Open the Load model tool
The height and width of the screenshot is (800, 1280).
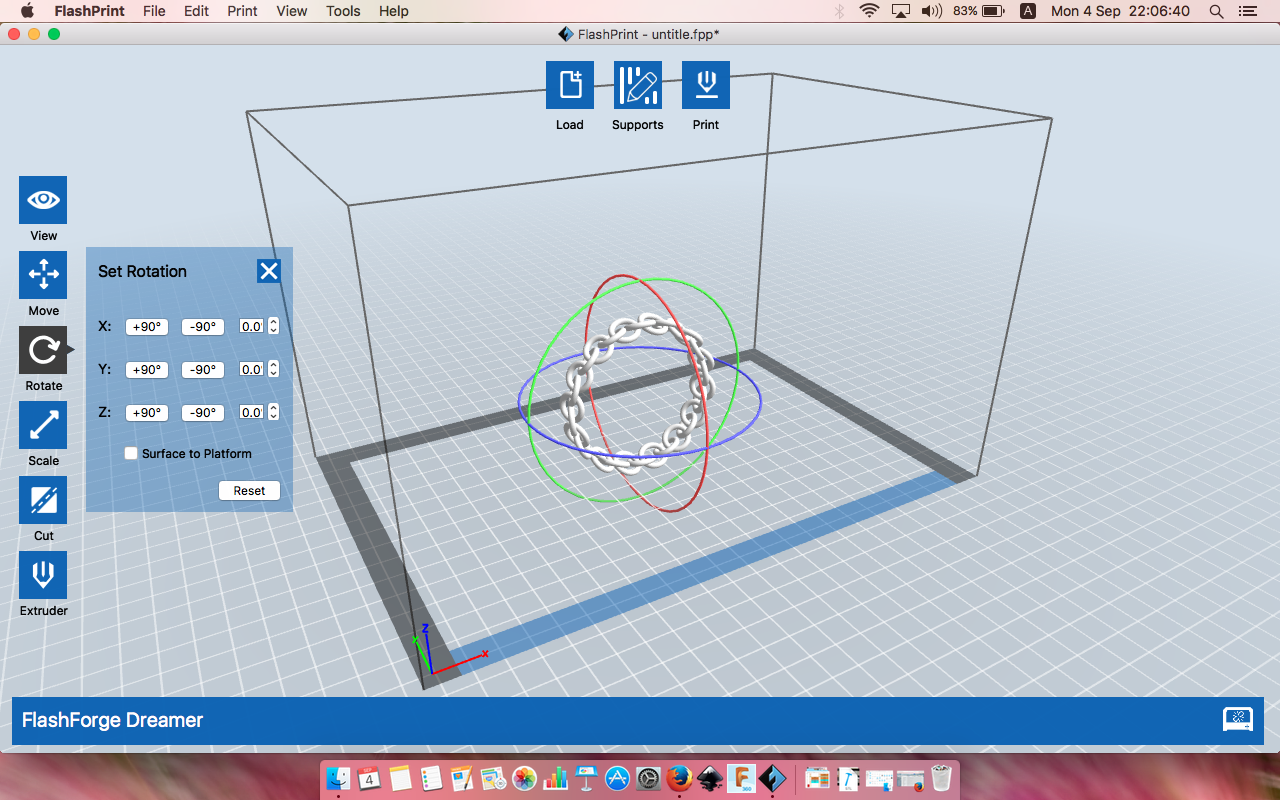[570, 85]
